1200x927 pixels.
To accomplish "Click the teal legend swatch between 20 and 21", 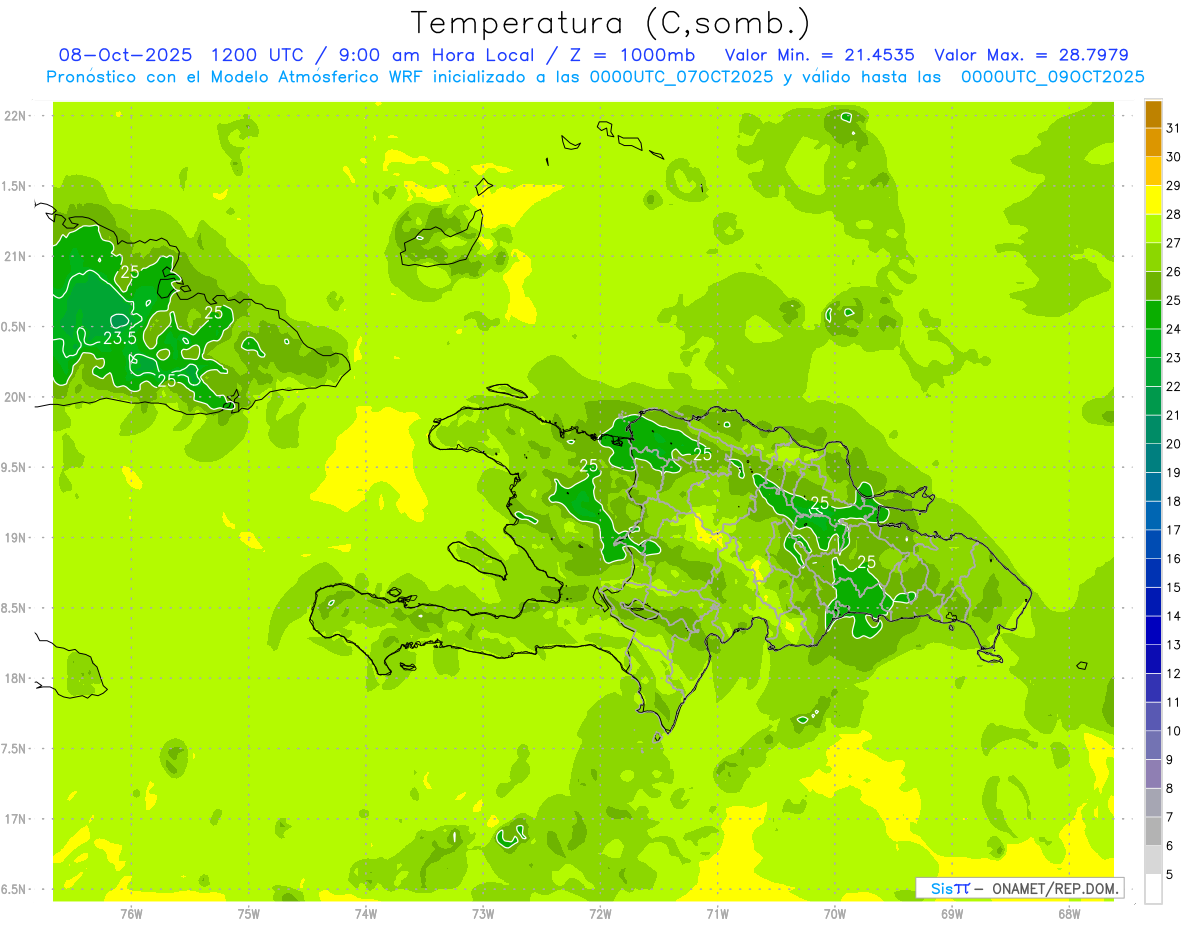I will tap(1153, 430).
